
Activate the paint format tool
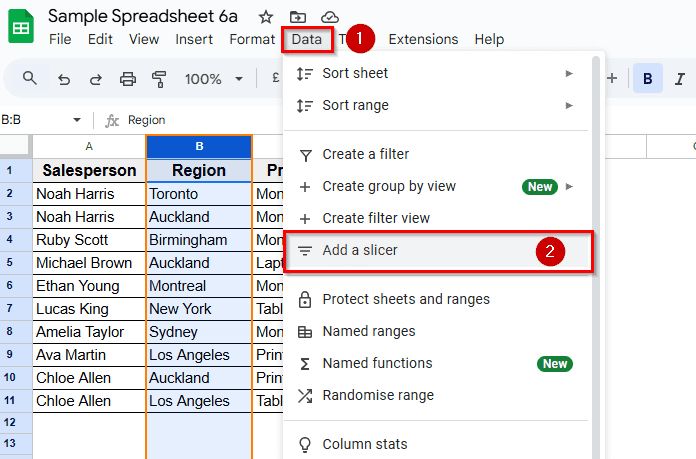pos(158,79)
